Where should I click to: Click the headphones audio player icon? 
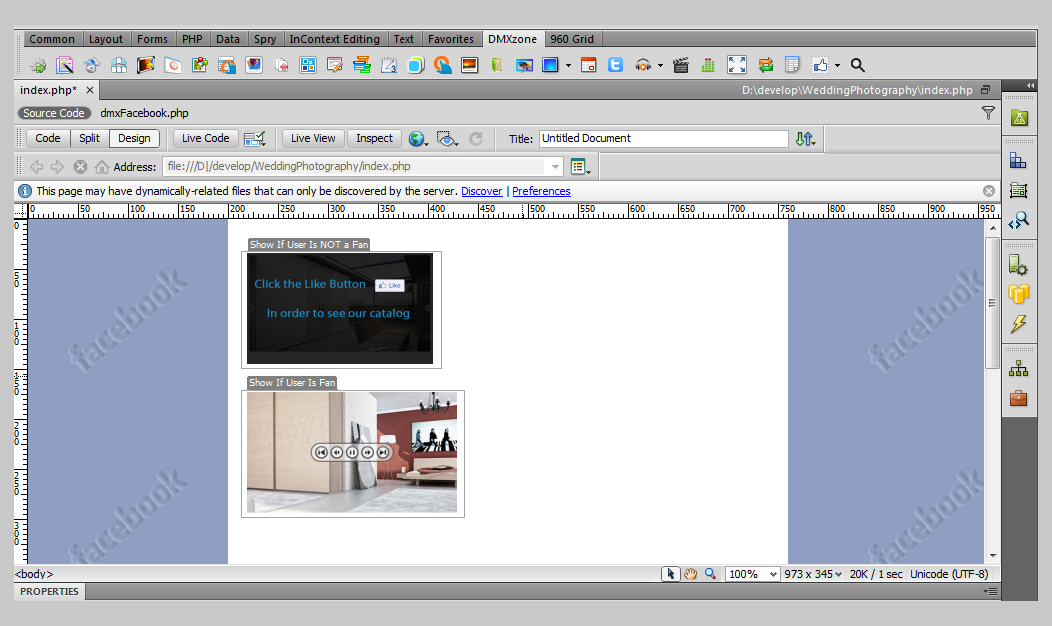pos(643,65)
